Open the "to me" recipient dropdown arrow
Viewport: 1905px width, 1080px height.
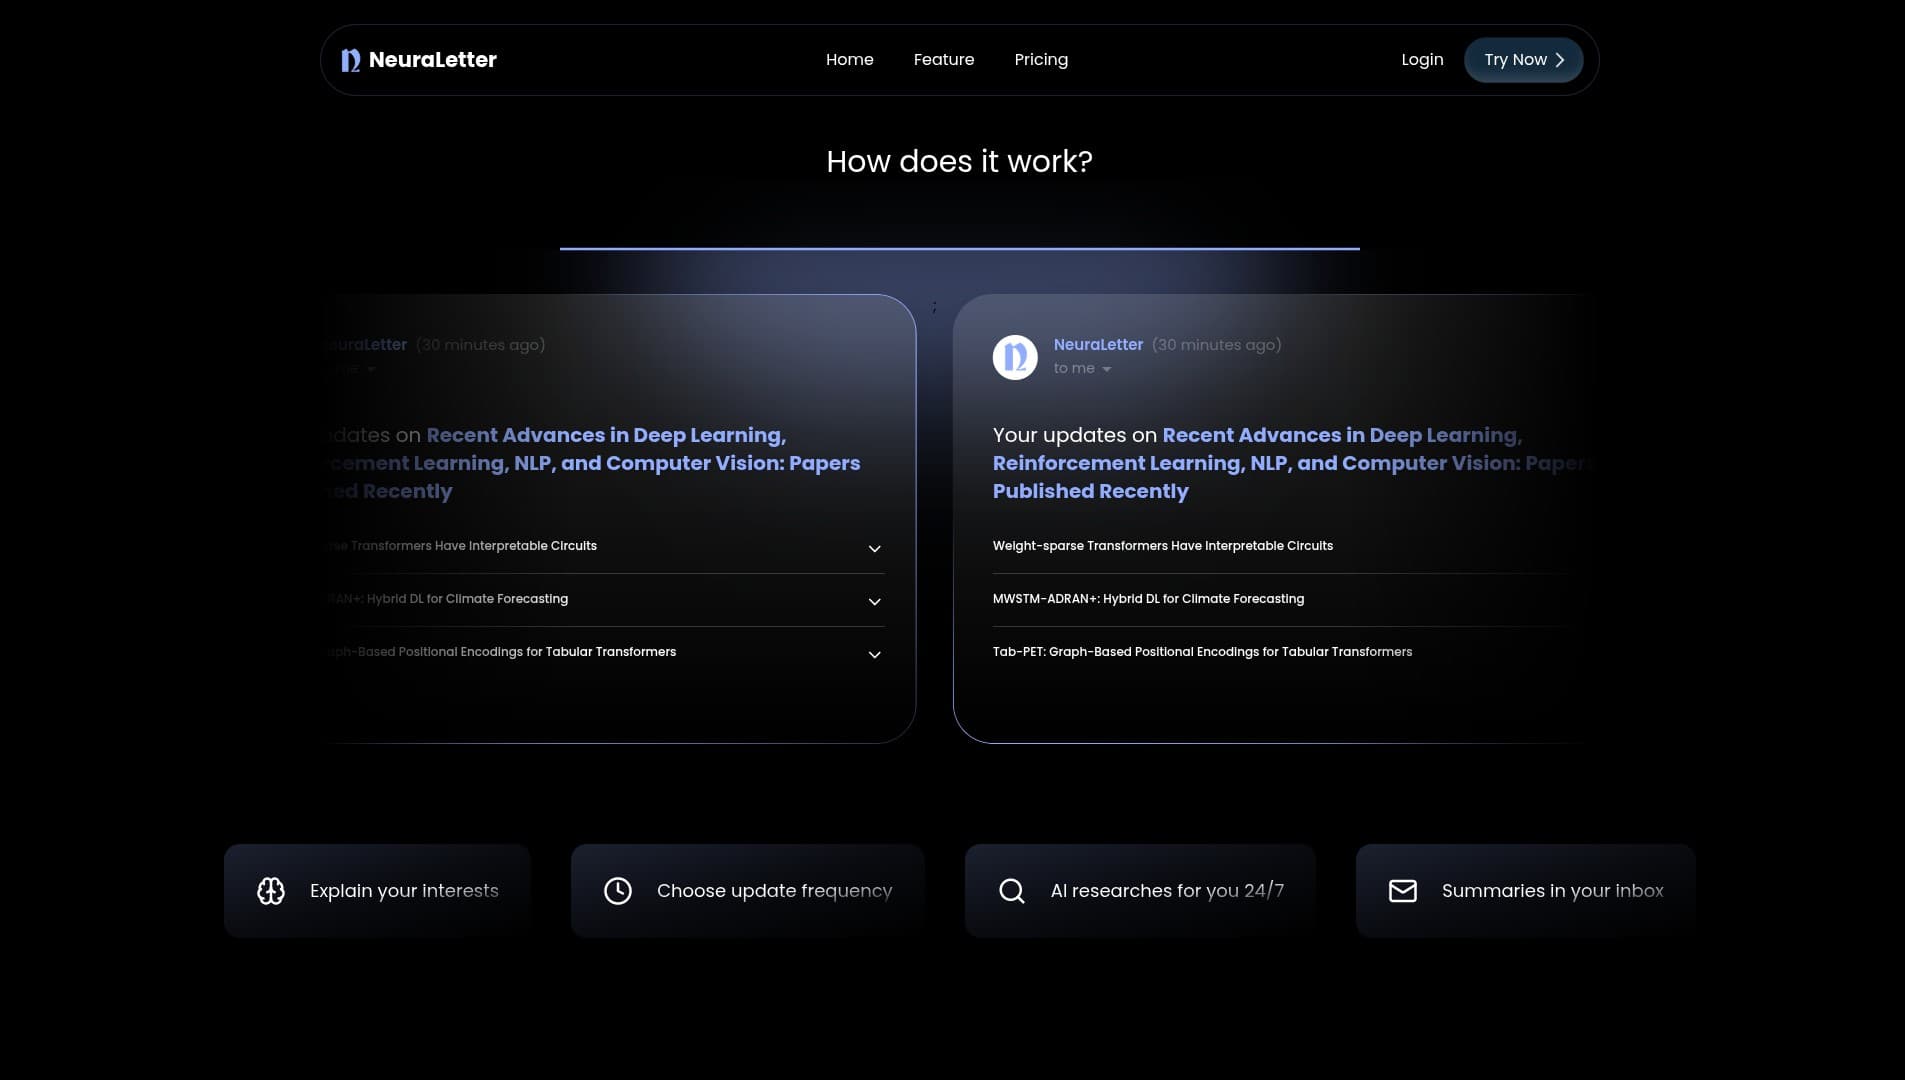pyautogui.click(x=1106, y=369)
